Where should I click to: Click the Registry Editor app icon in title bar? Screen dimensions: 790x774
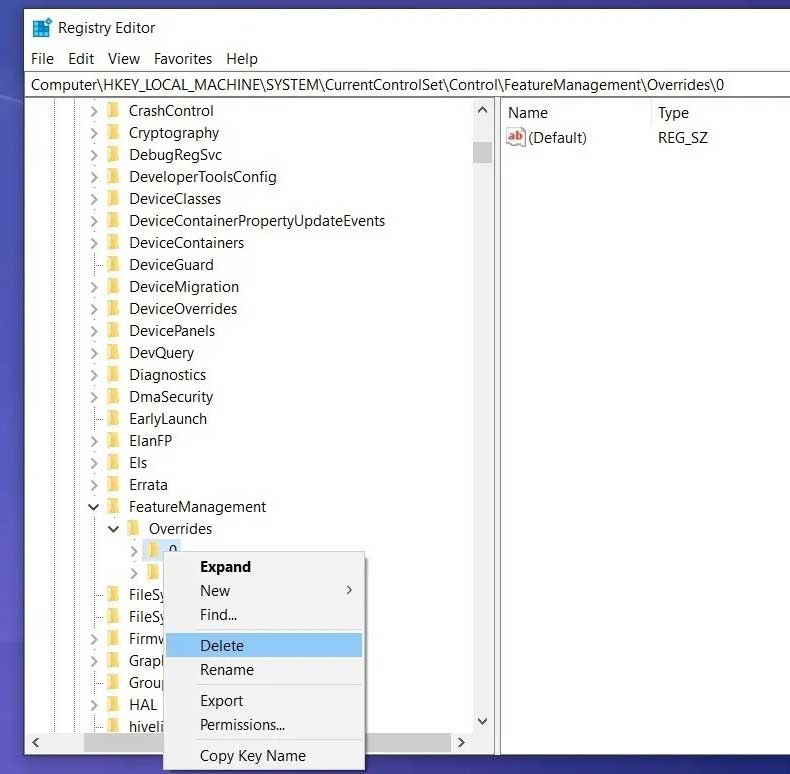(x=42, y=28)
